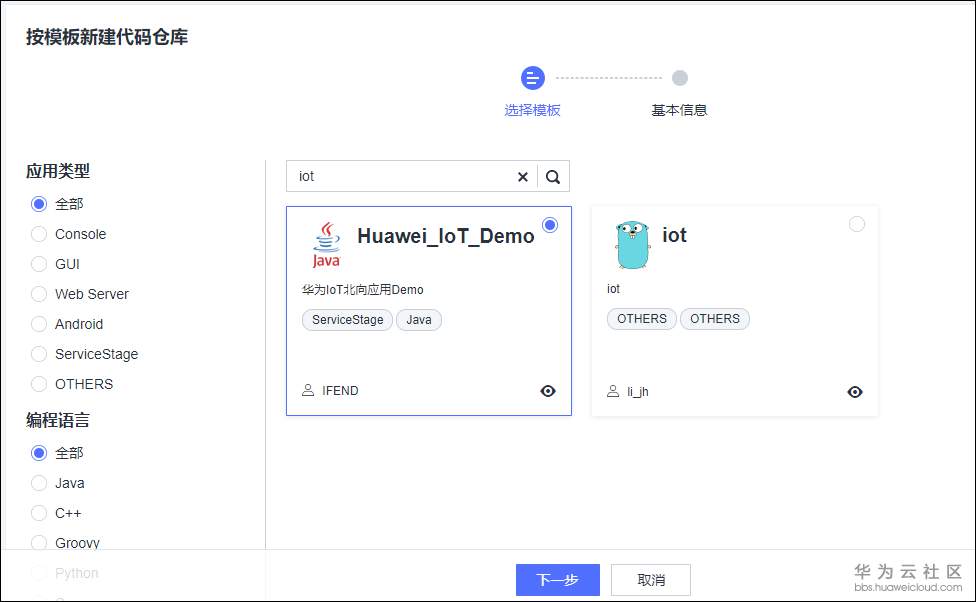Click the 基本信息 step dot

[x=680, y=78]
